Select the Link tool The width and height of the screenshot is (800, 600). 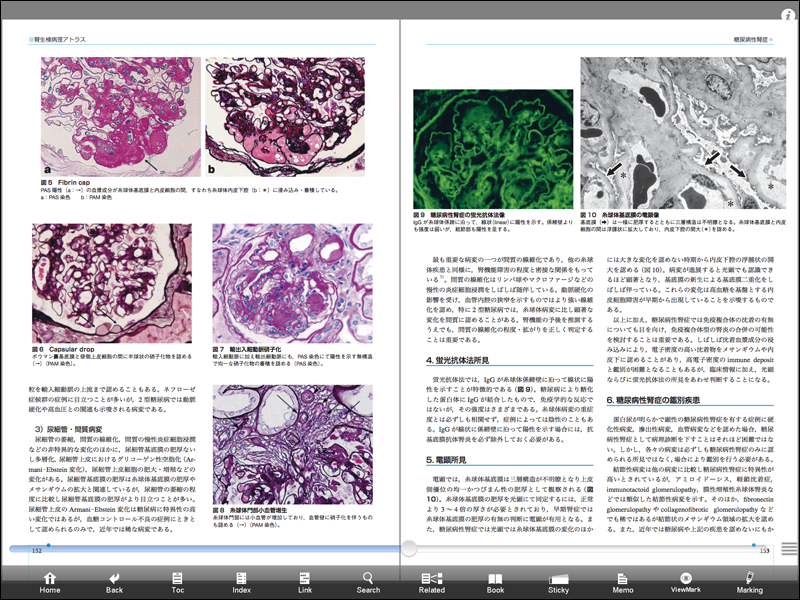(305, 580)
